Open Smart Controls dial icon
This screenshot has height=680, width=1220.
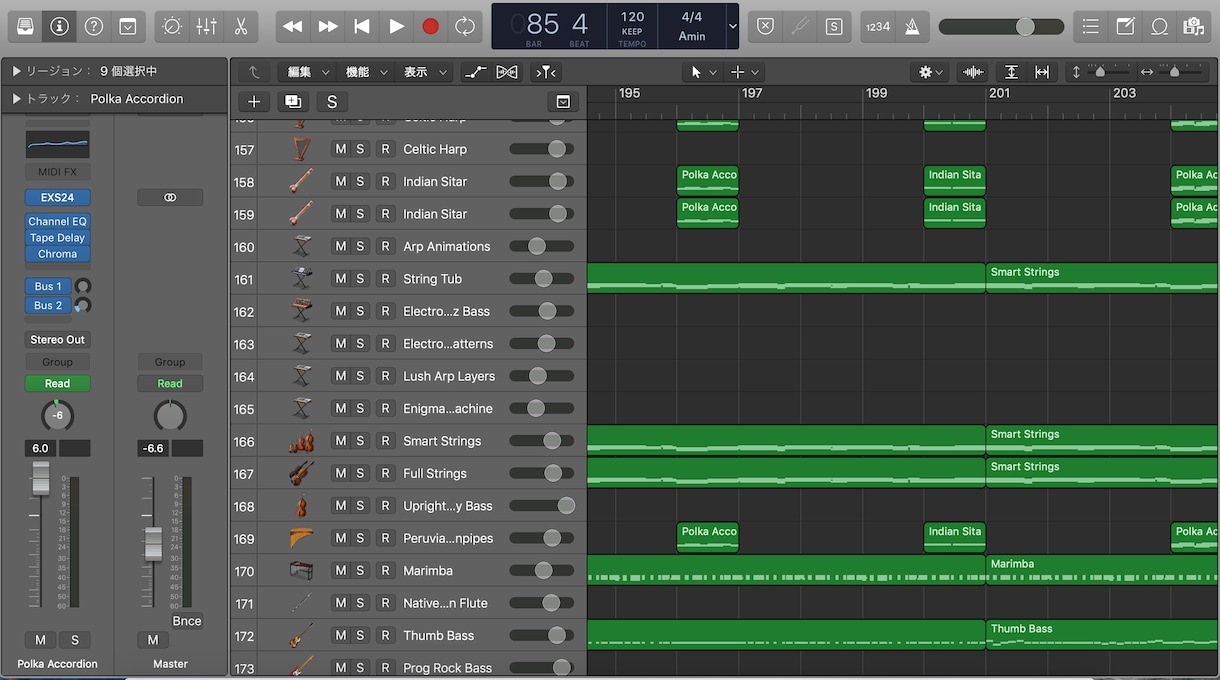click(171, 27)
